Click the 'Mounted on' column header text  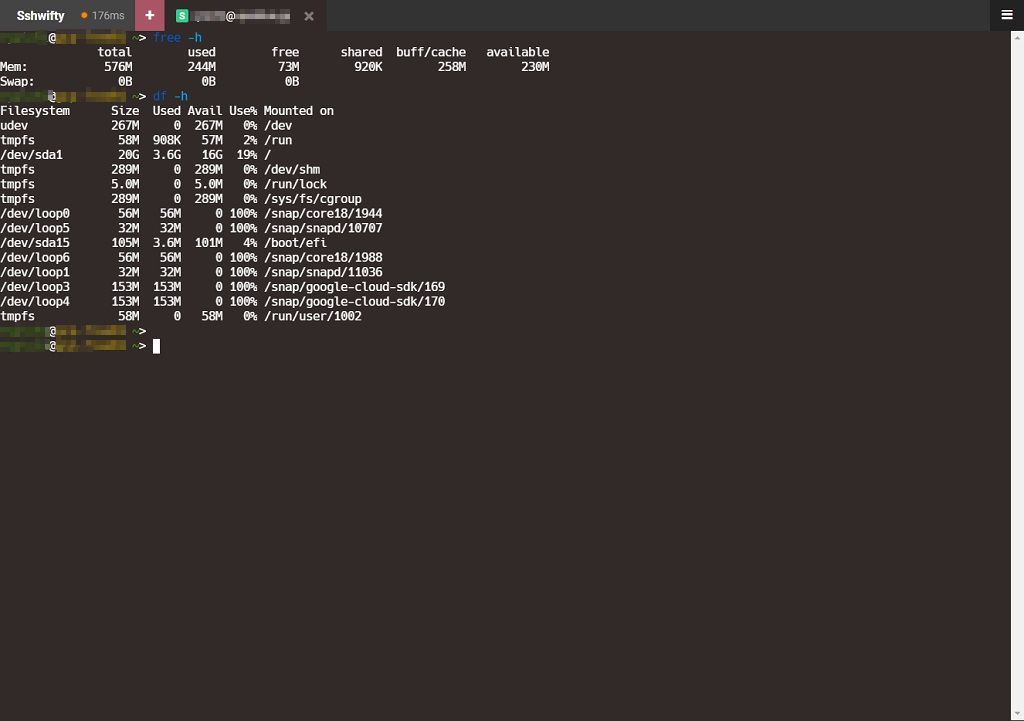[x=298, y=111]
